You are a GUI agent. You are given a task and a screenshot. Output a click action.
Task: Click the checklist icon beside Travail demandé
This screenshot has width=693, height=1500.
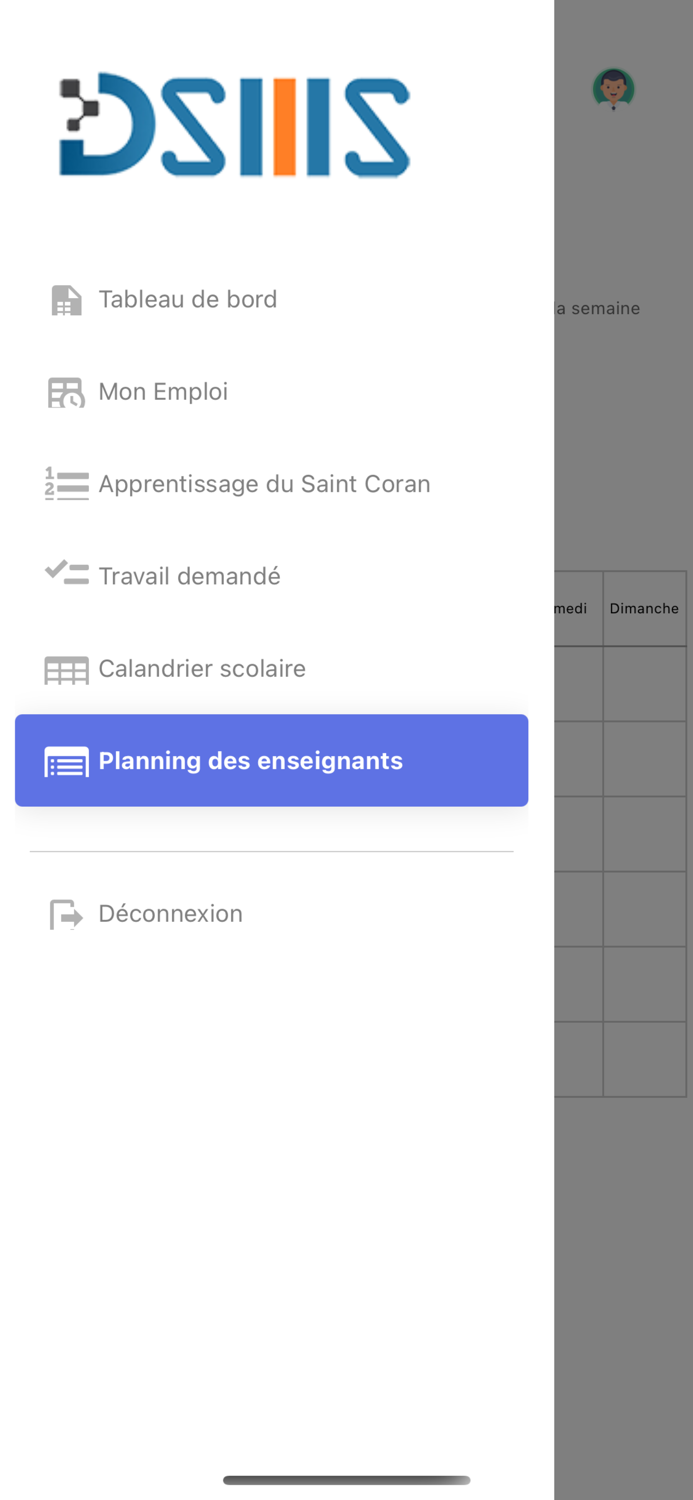(66, 574)
